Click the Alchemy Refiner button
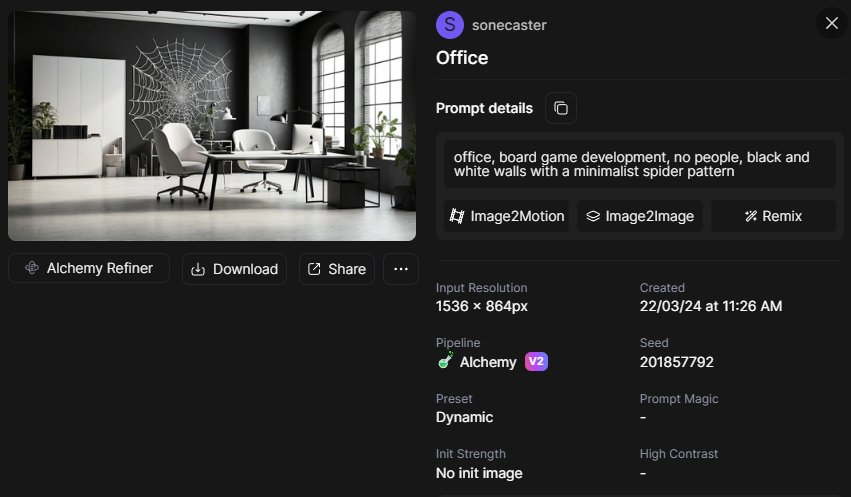This screenshot has width=851, height=497. click(89, 268)
